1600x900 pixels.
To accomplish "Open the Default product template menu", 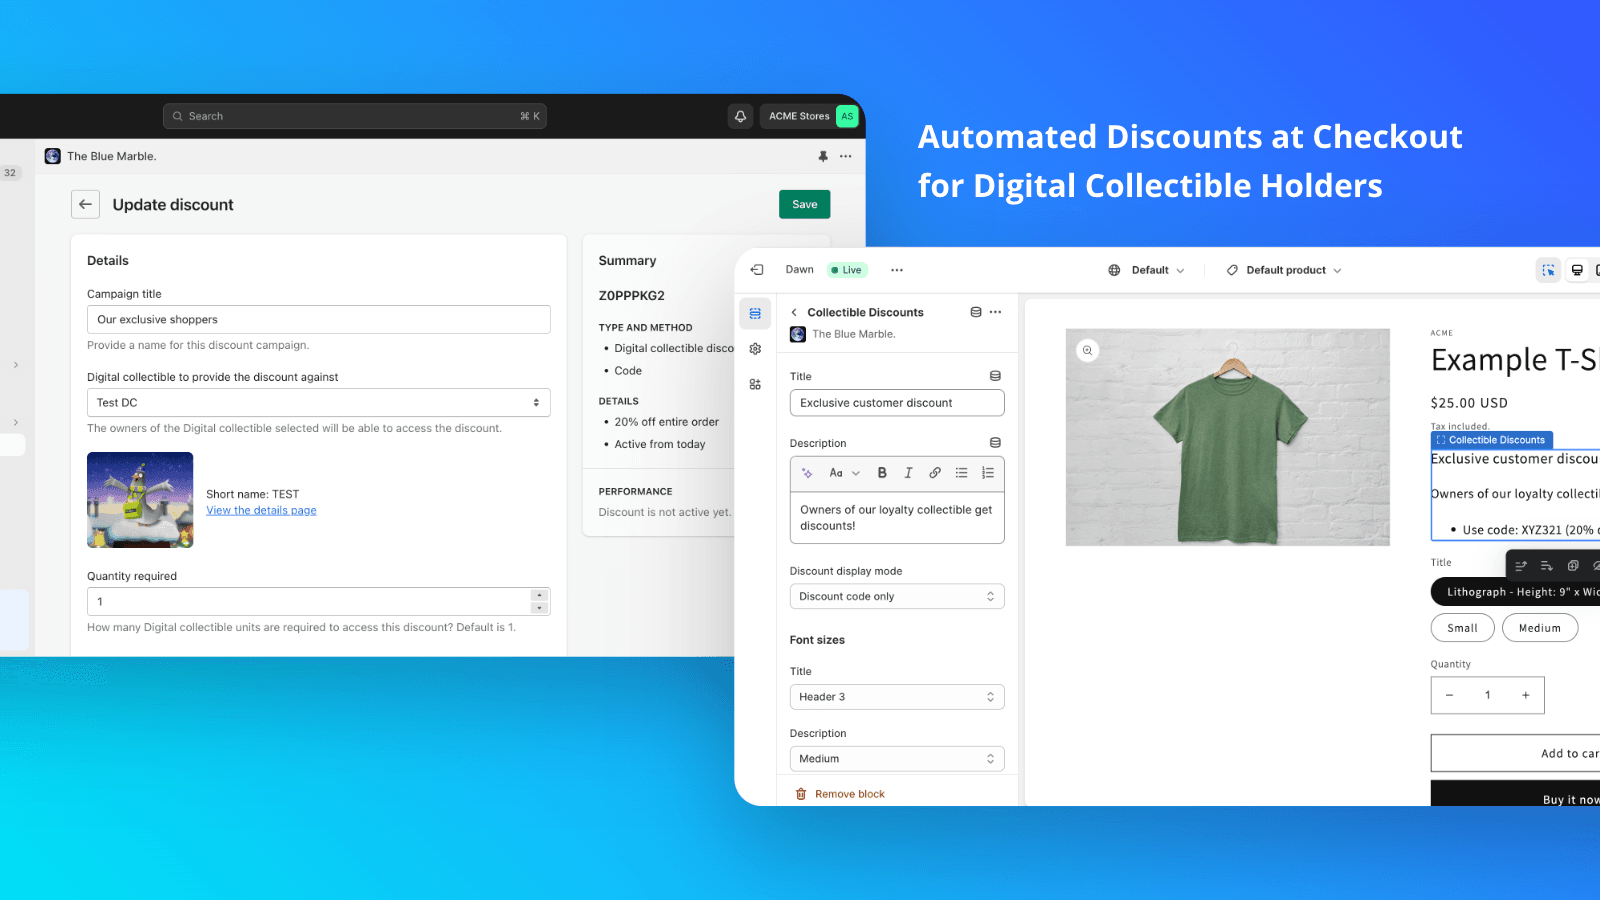I will click(1285, 270).
